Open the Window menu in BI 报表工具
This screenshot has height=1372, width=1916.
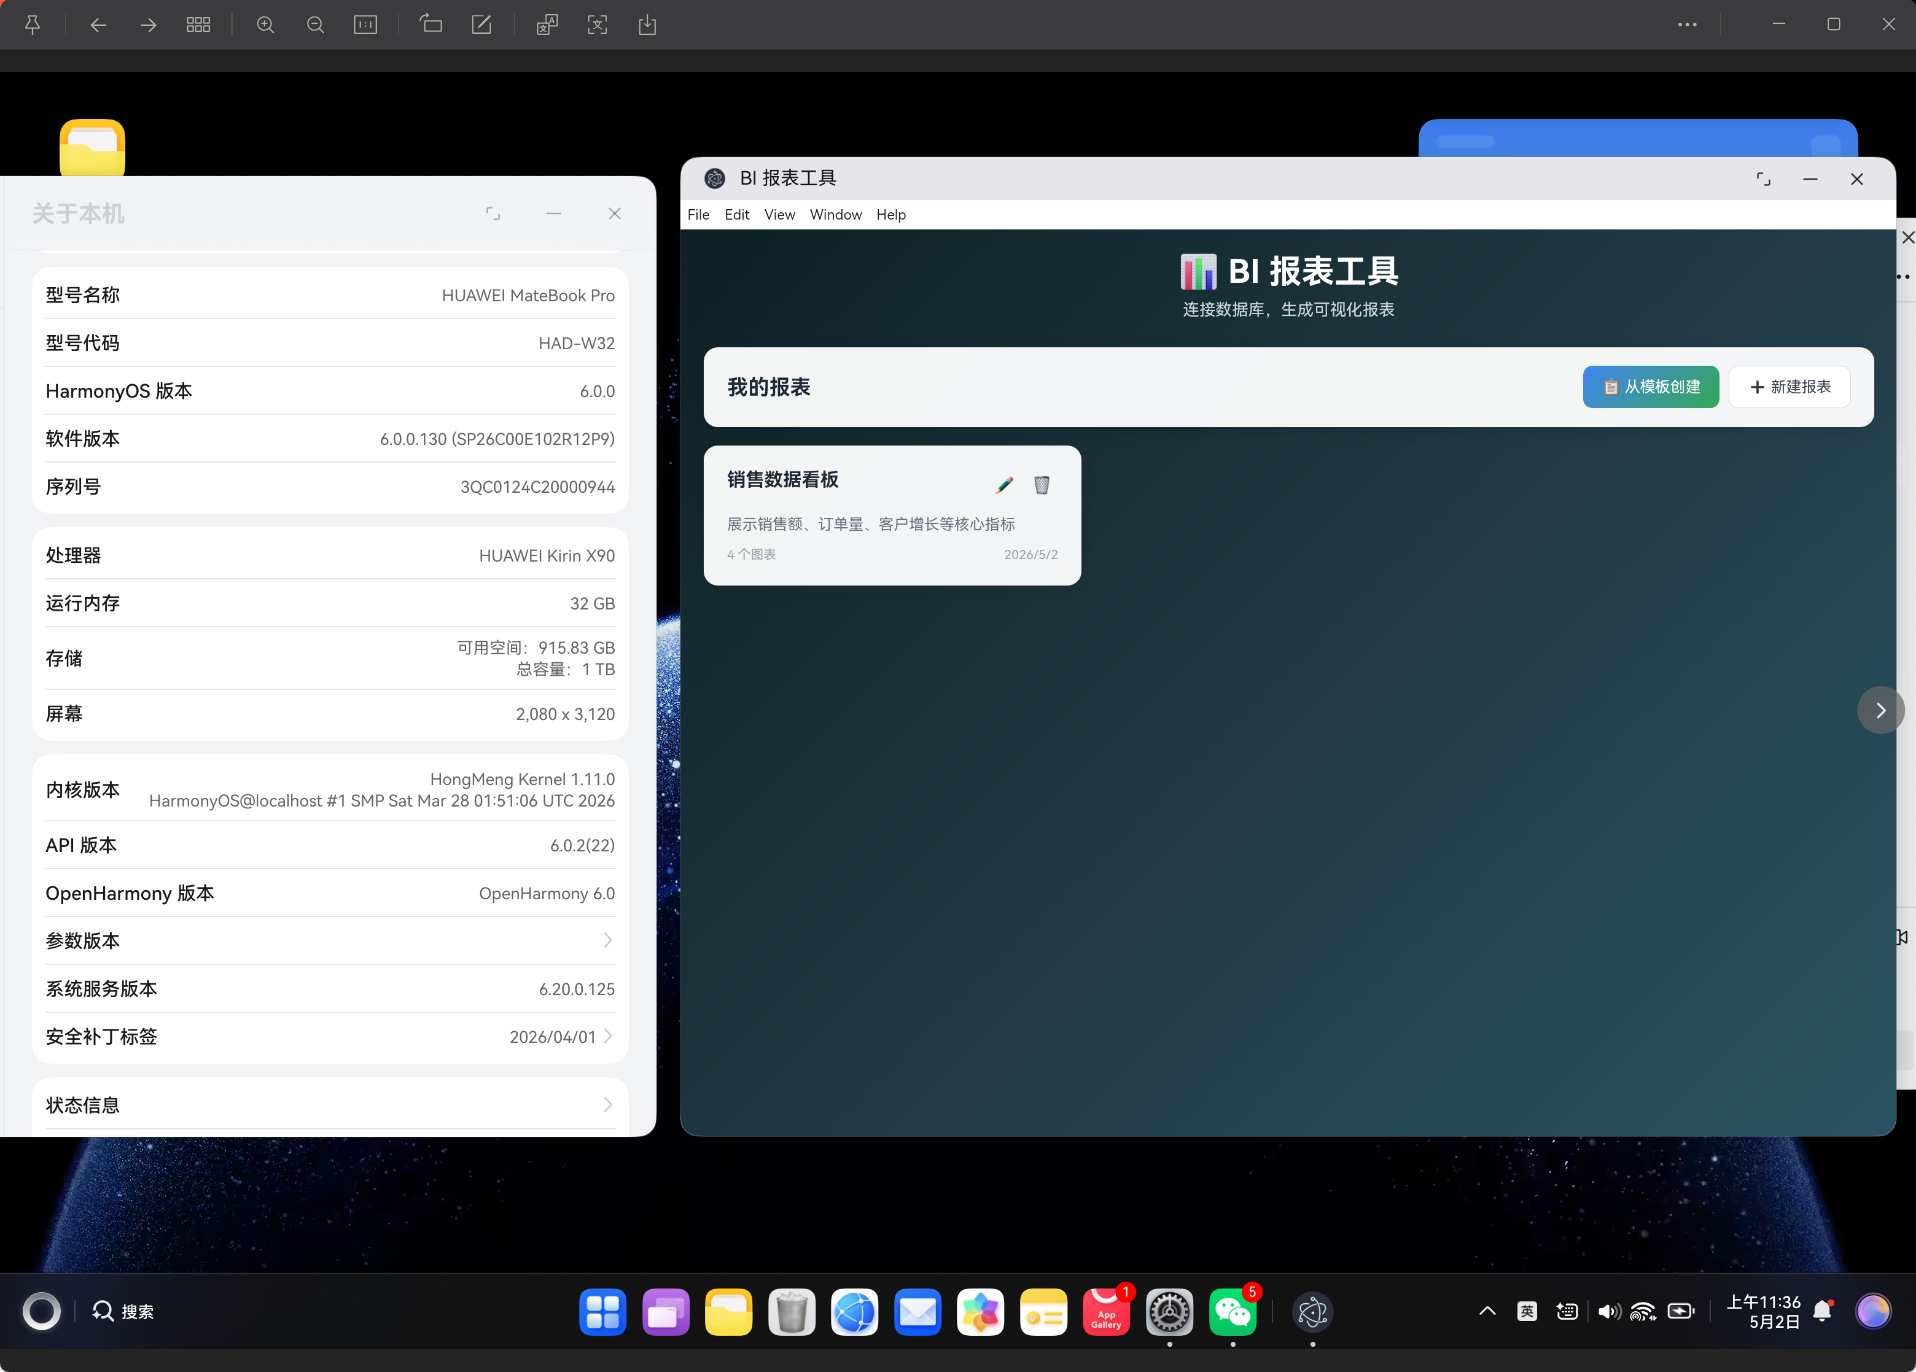tap(836, 215)
